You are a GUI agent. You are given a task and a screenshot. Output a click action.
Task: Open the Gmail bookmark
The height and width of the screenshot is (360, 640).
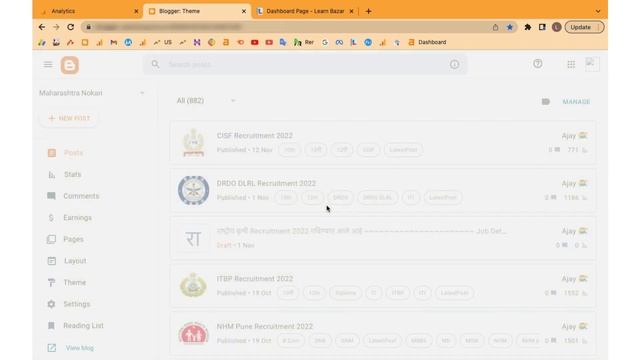pyautogui.click(x=113, y=42)
